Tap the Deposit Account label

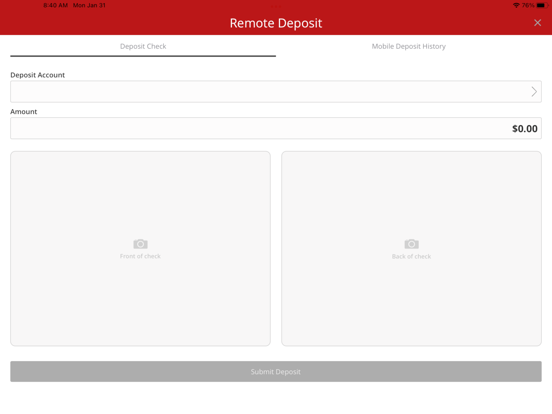pos(37,75)
